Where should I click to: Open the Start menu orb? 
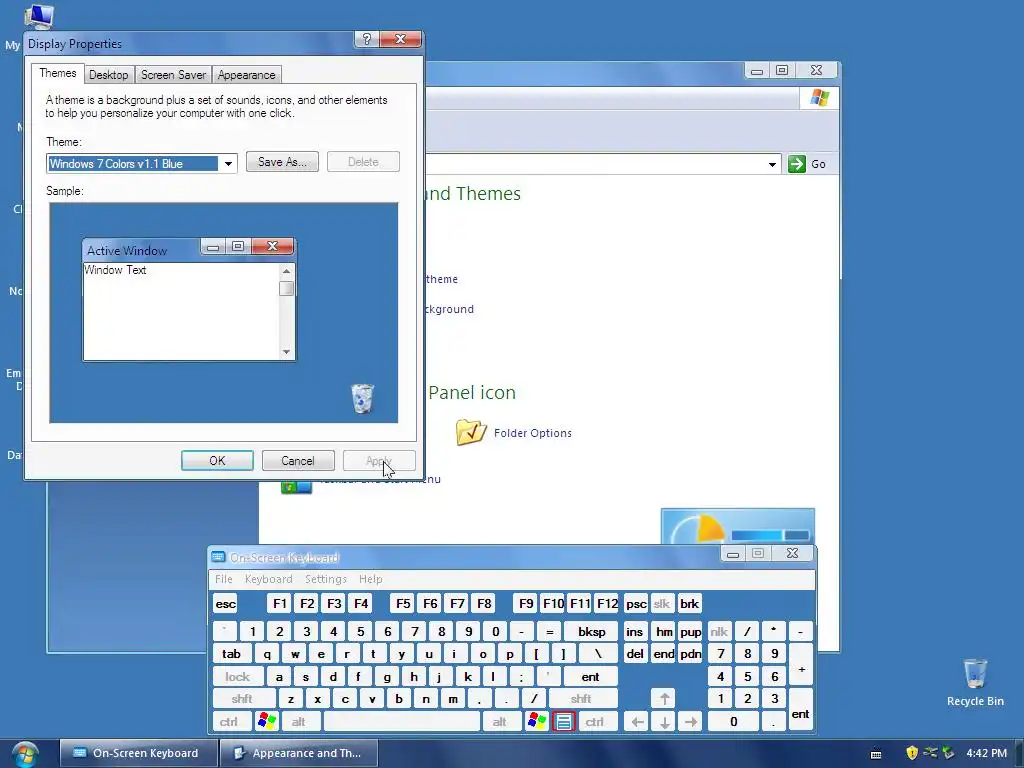pyautogui.click(x=25, y=754)
